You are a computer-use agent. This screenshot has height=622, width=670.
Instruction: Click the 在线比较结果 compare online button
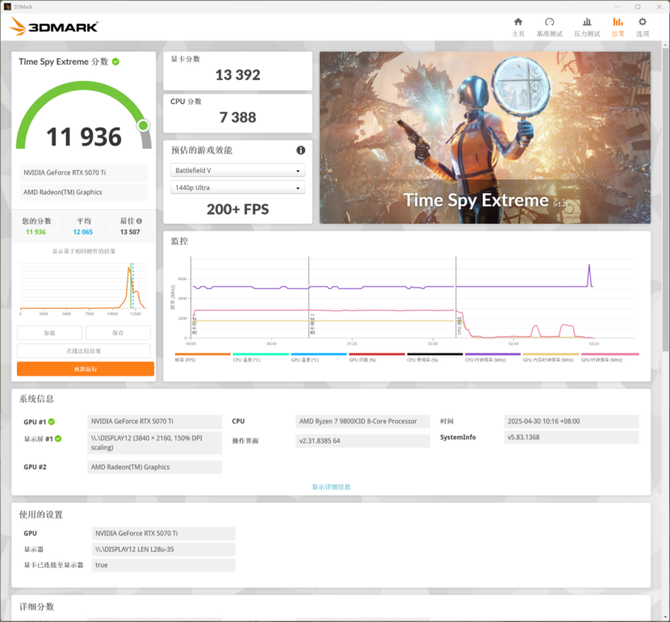point(84,351)
